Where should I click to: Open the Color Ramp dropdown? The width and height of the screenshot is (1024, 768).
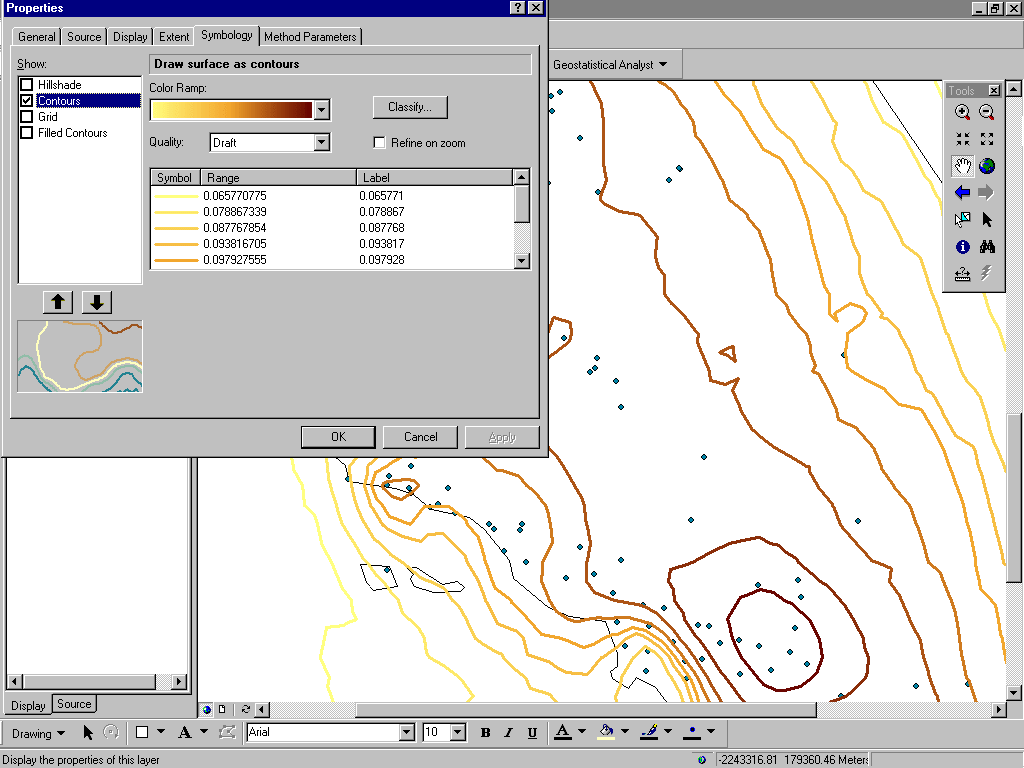point(322,109)
